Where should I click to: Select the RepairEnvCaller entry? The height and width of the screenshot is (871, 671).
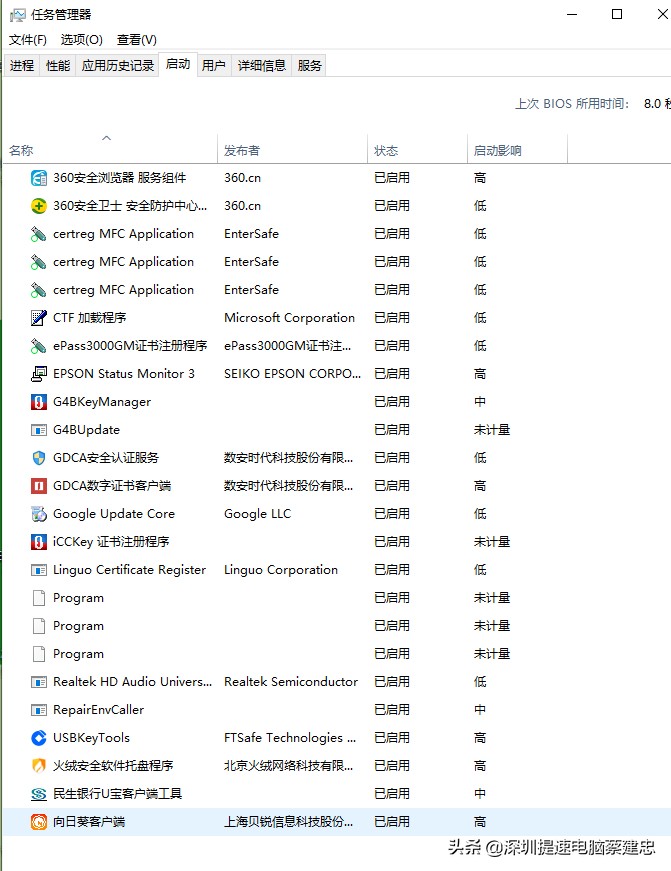[98, 710]
